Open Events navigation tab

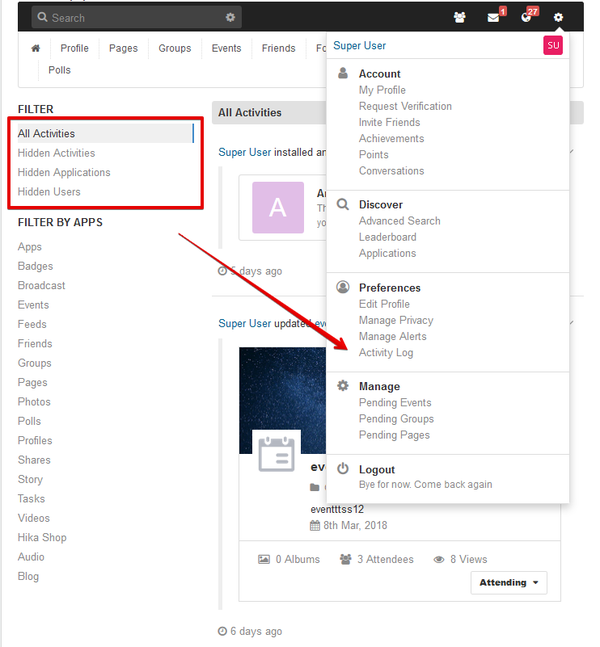pos(226,48)
